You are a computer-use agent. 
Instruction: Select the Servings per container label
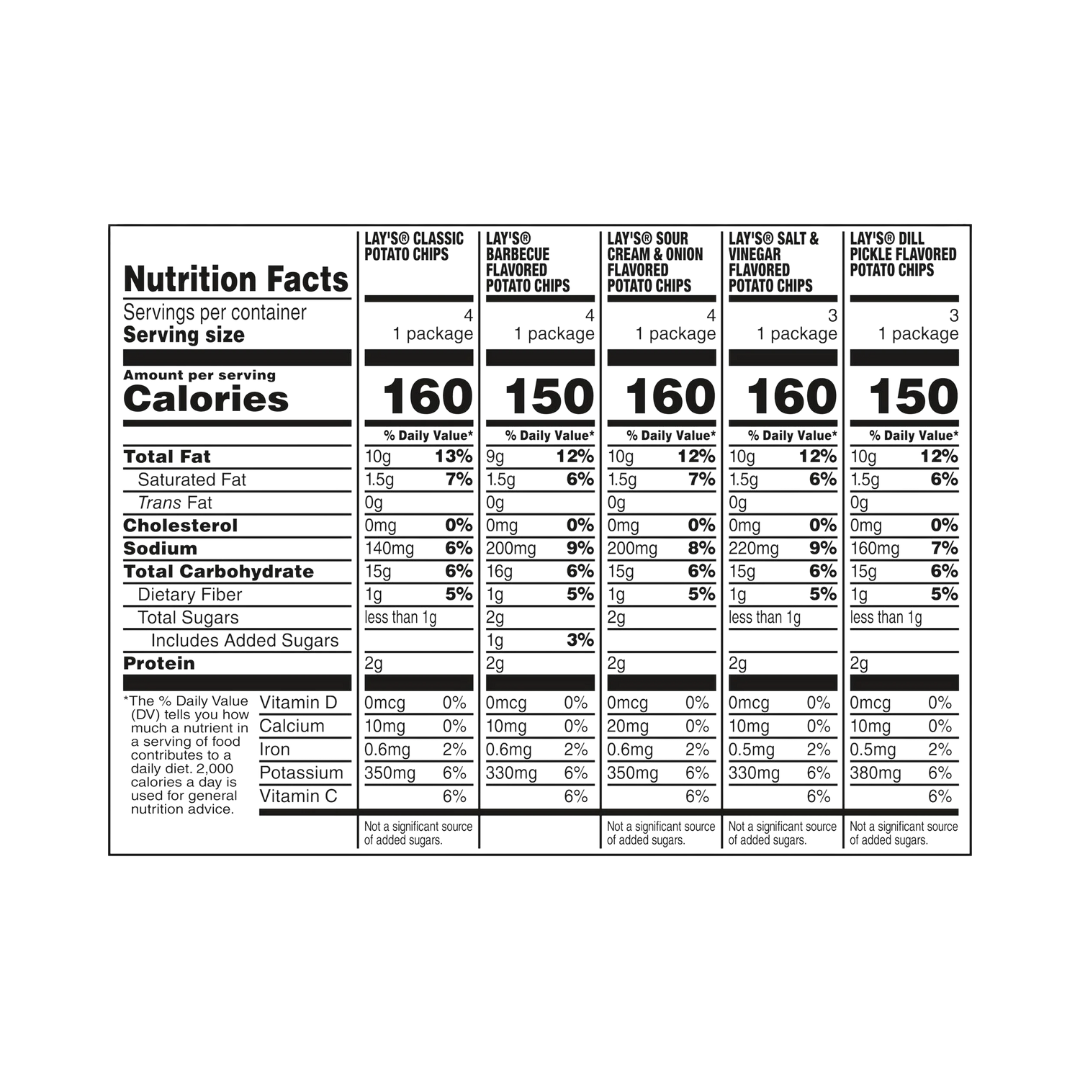tap(215, 313)
